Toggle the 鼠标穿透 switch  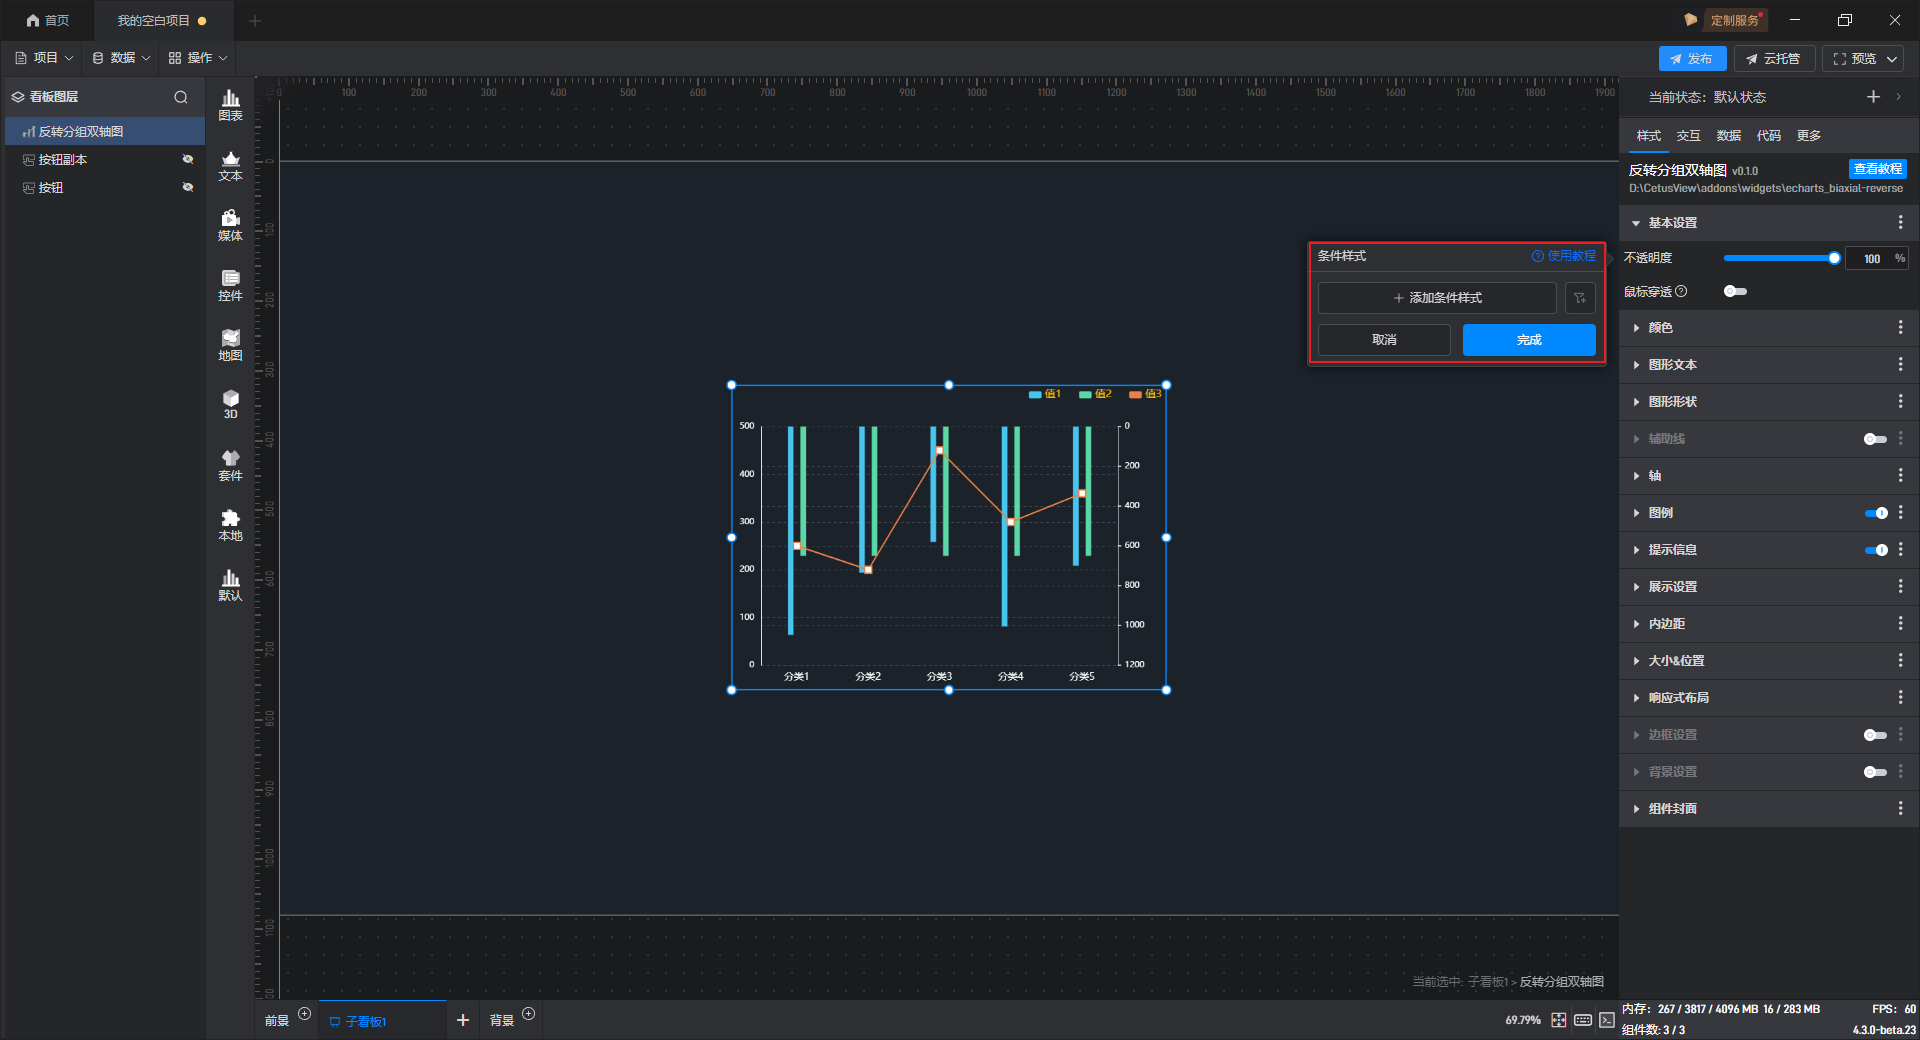point(1735,291)
